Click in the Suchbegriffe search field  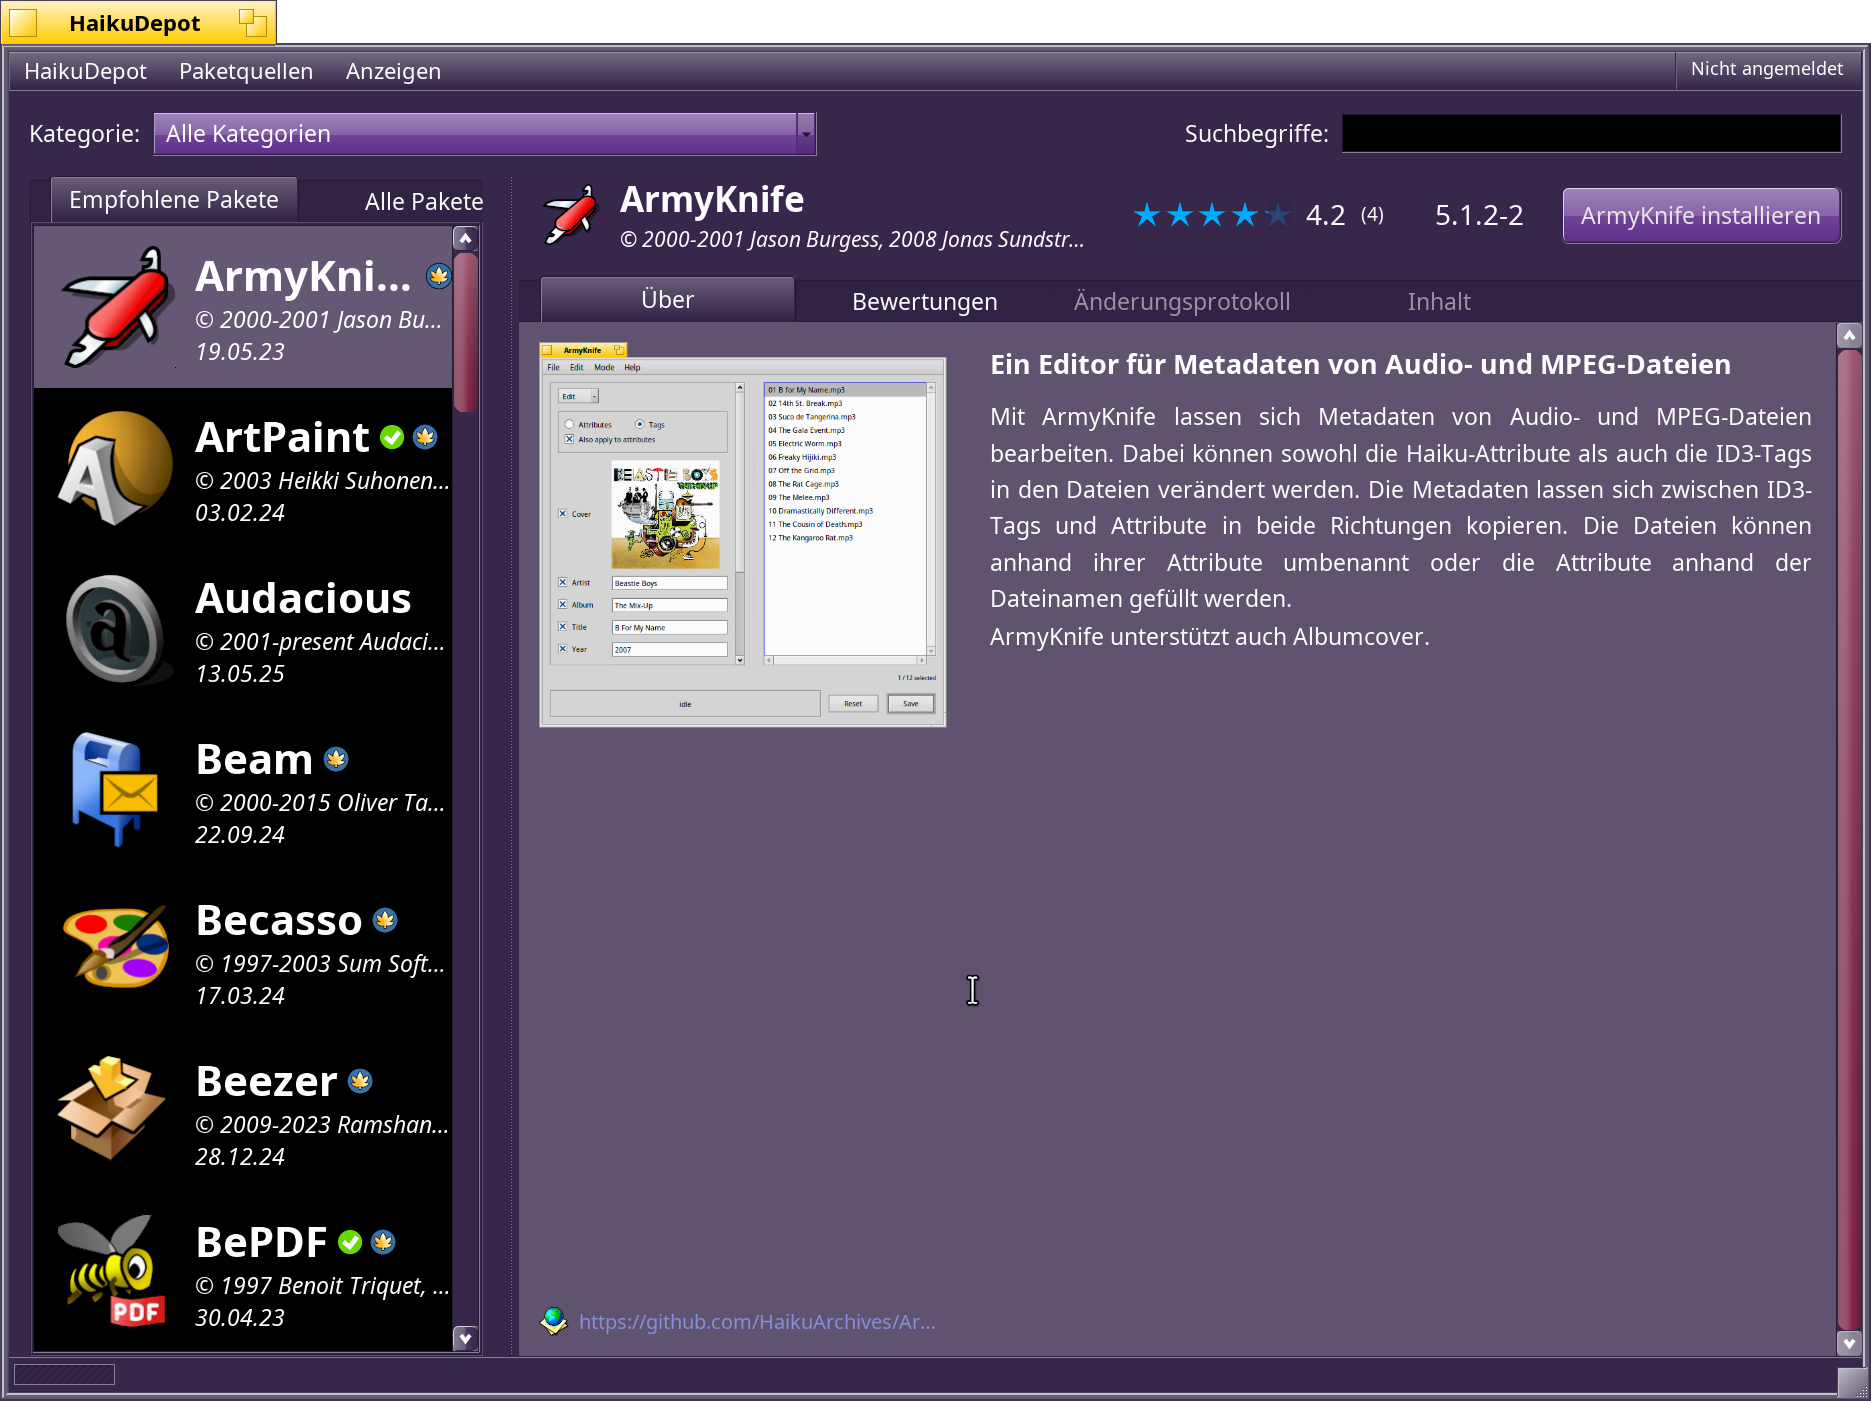pyautogui.click(x=1591, y=134)
